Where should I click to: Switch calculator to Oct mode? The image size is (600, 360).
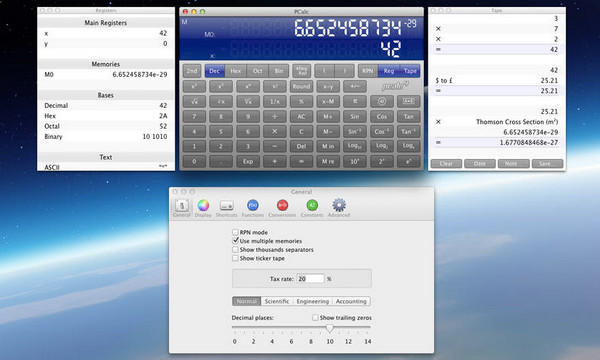(x=257, y=71)
